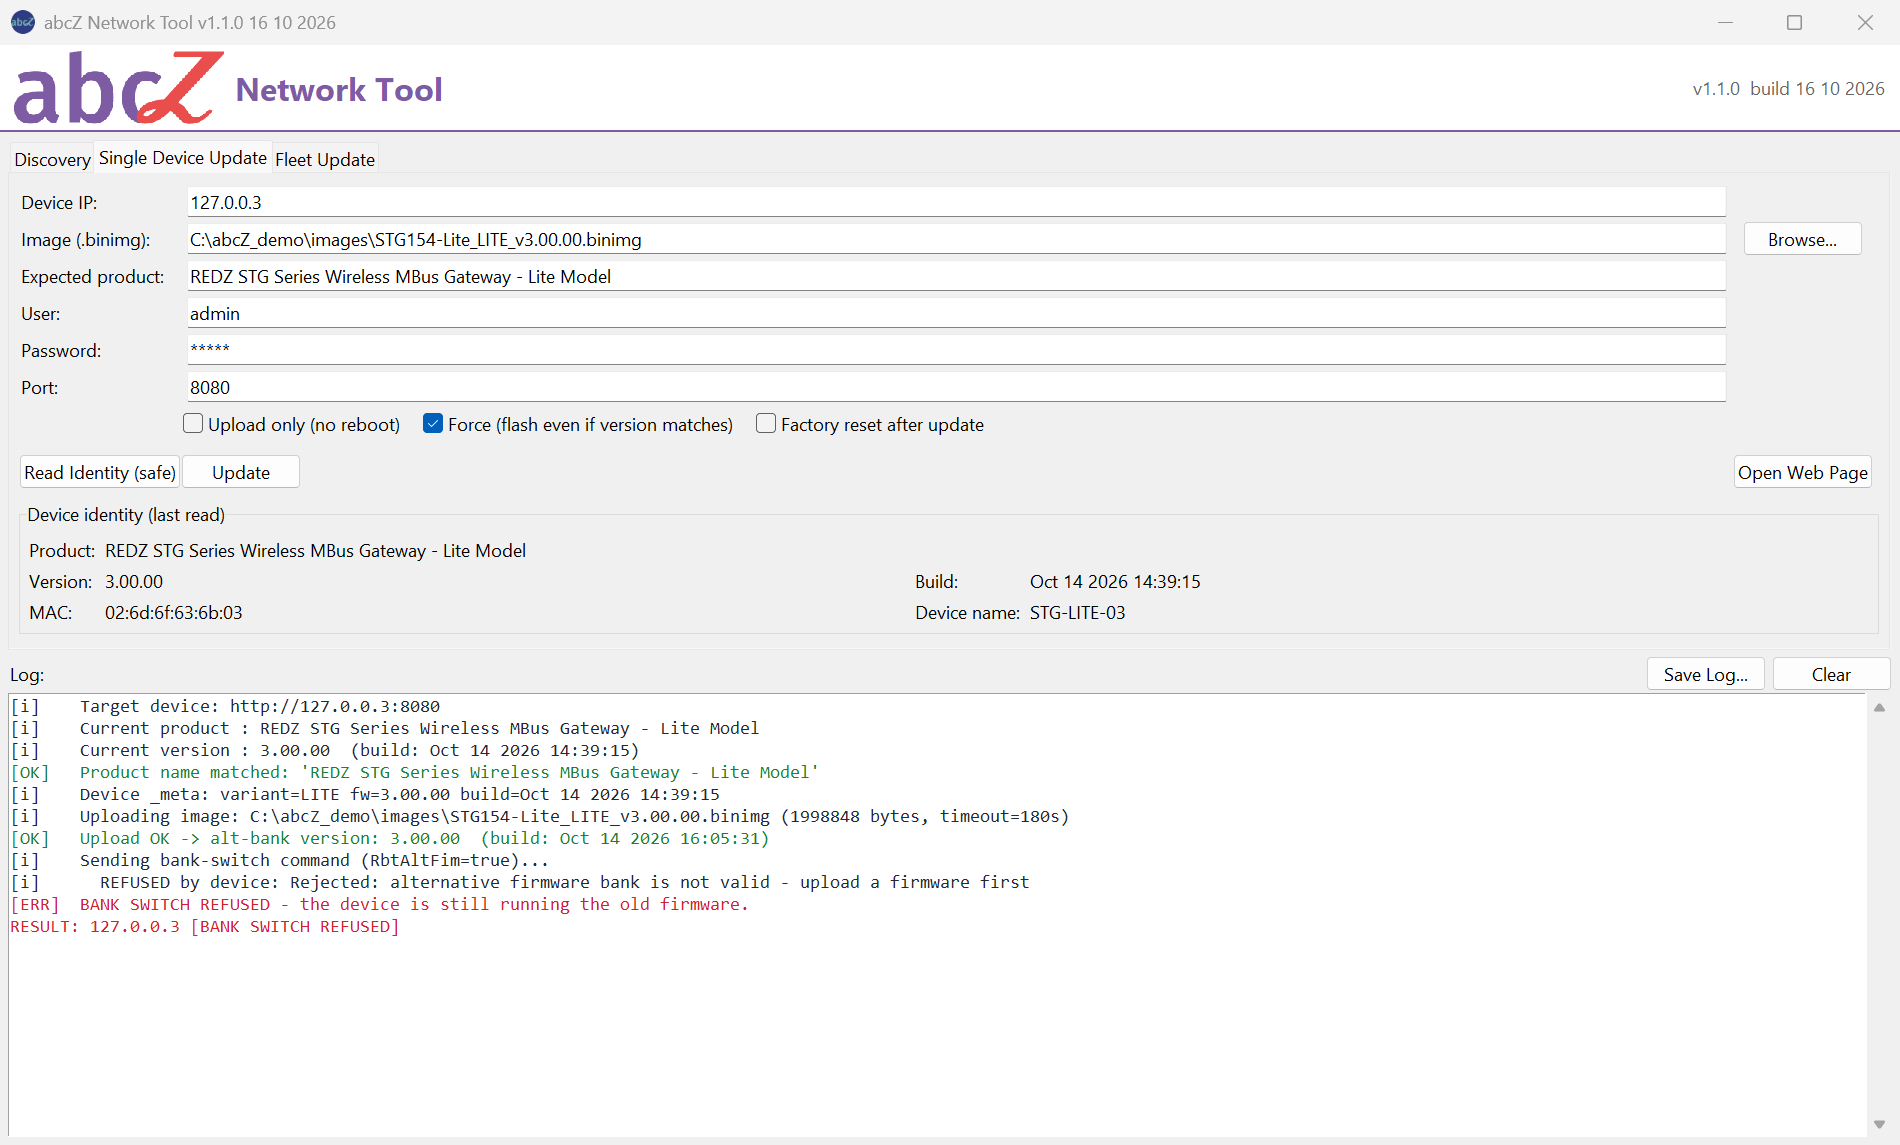The image size is (1900, 1145).
Task: Click the log scrollbar down arrow
Action: (1879, 1124)
